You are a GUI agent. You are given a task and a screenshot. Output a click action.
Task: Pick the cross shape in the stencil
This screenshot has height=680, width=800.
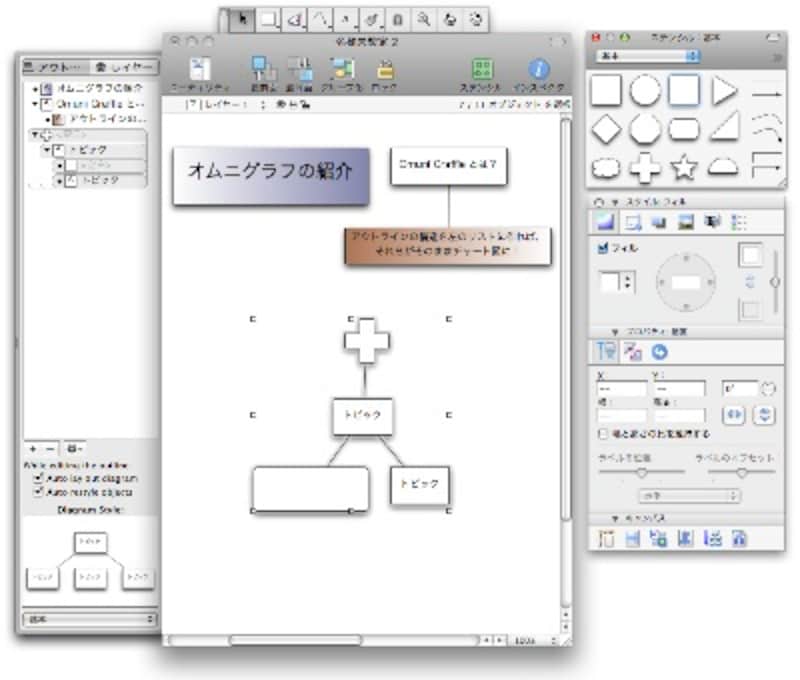(645, 167)
